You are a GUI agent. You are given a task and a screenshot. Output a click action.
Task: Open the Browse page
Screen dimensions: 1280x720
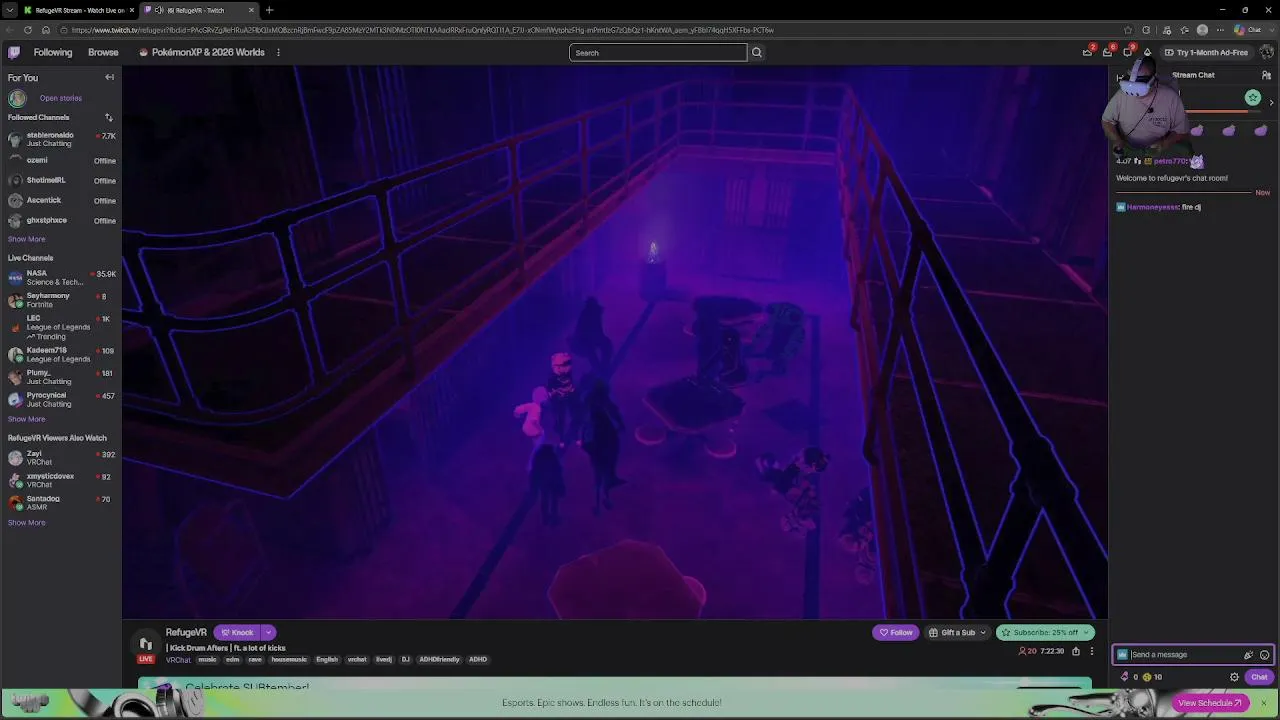(x=103, y=52)
